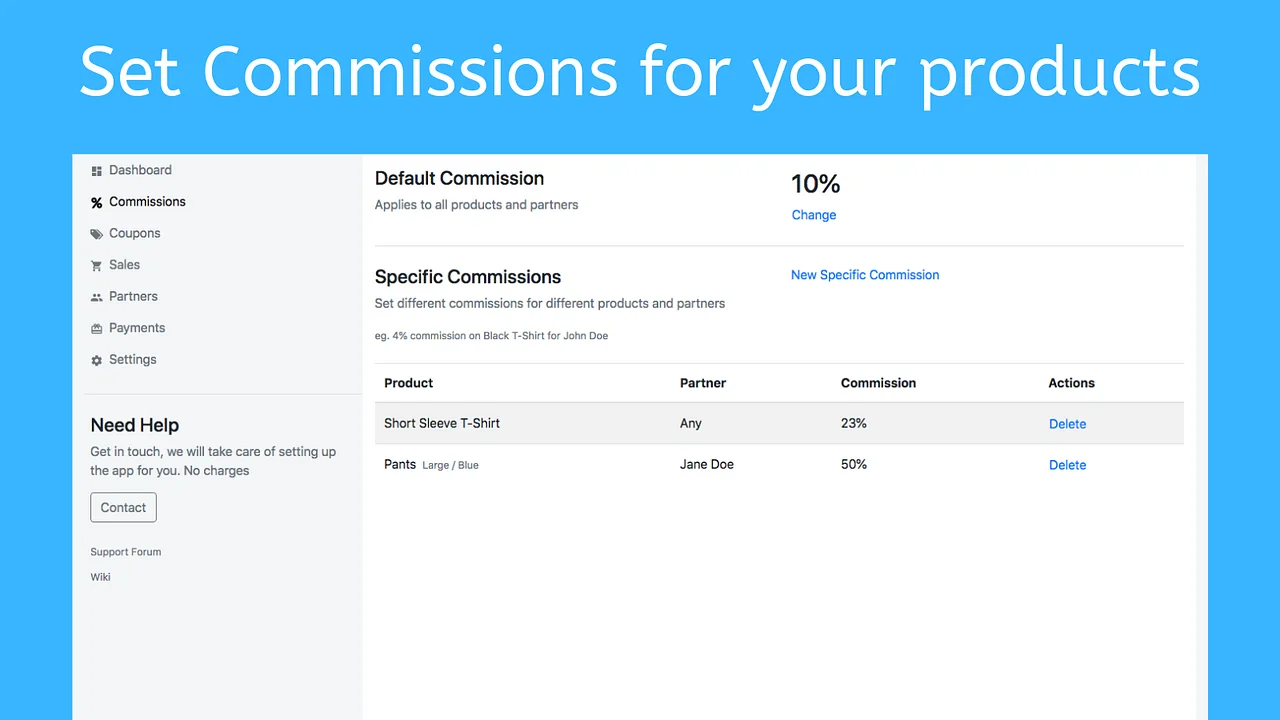Viewport: 1280px width, 720px height.
Task: Navigate to the Partners page
Action: pos(133,296)
